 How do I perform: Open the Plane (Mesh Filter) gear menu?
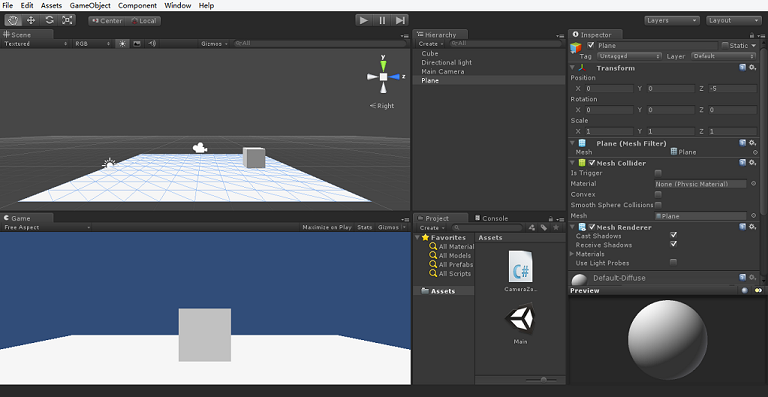point(753,143)
